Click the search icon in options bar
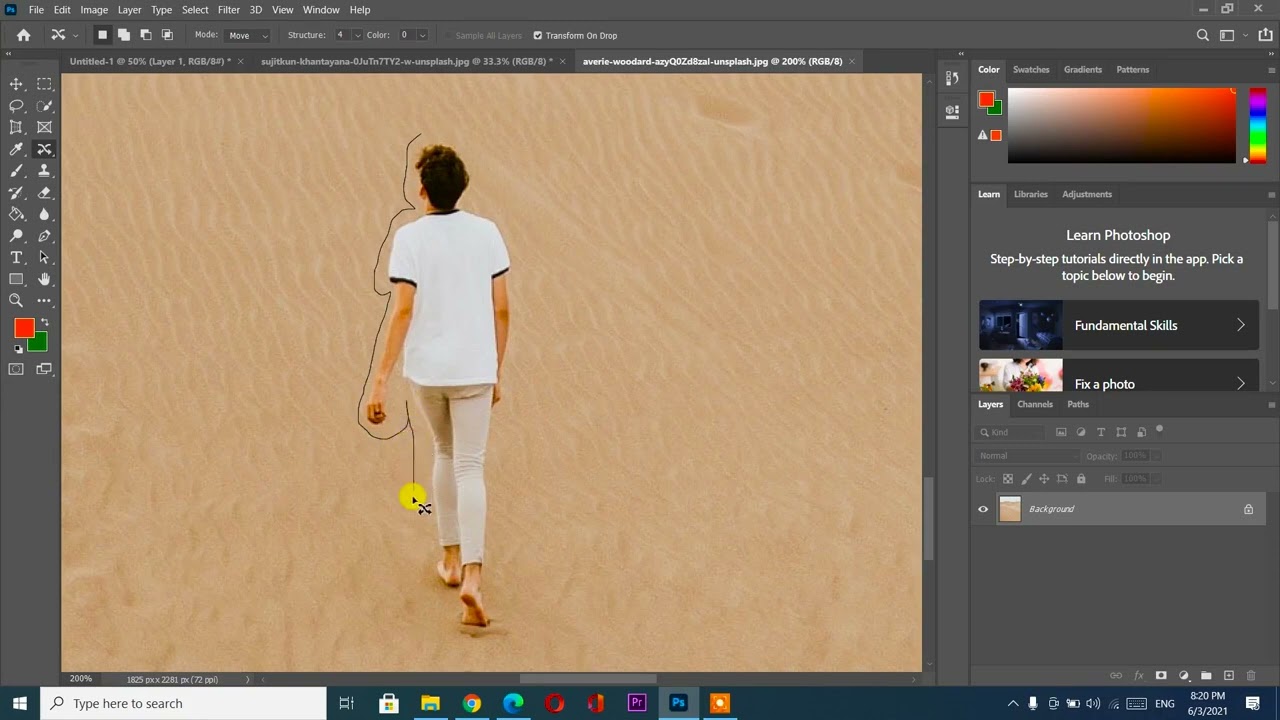The height and width of the screenshot is (720, 1280). 1203,35
